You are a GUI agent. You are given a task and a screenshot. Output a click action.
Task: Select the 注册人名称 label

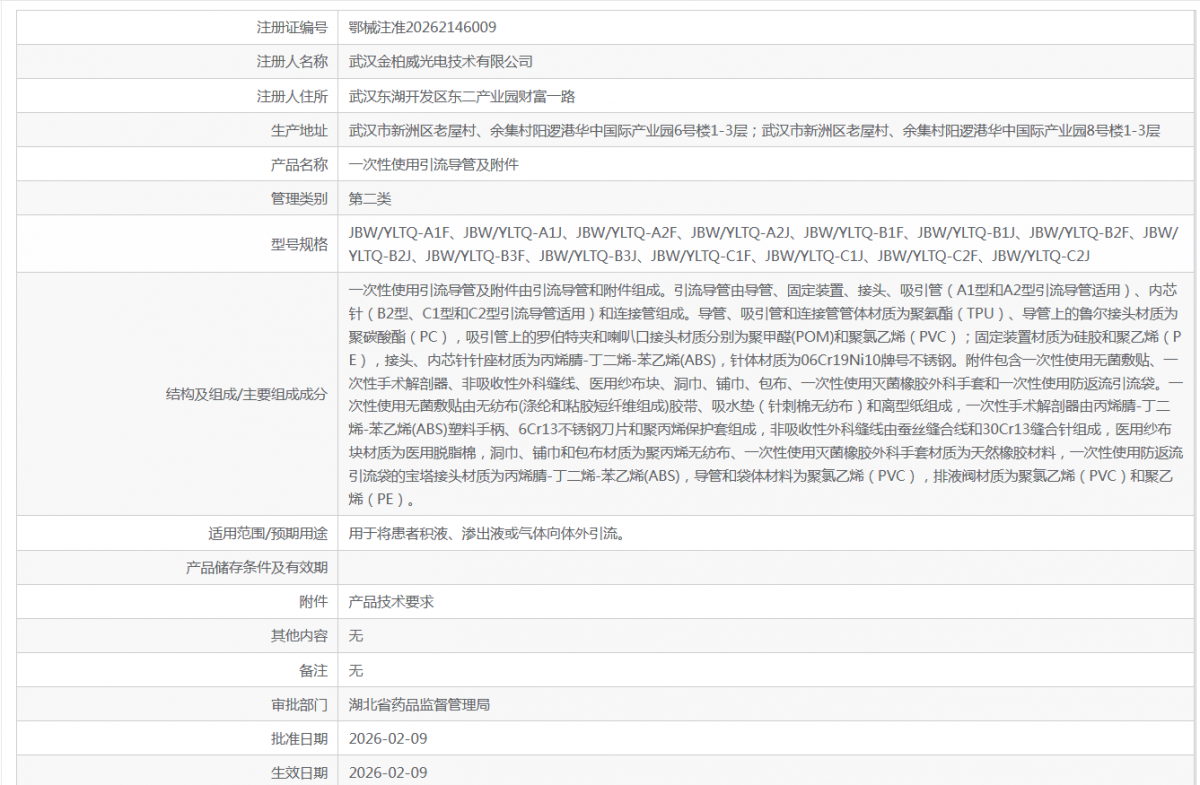[292, 62]
